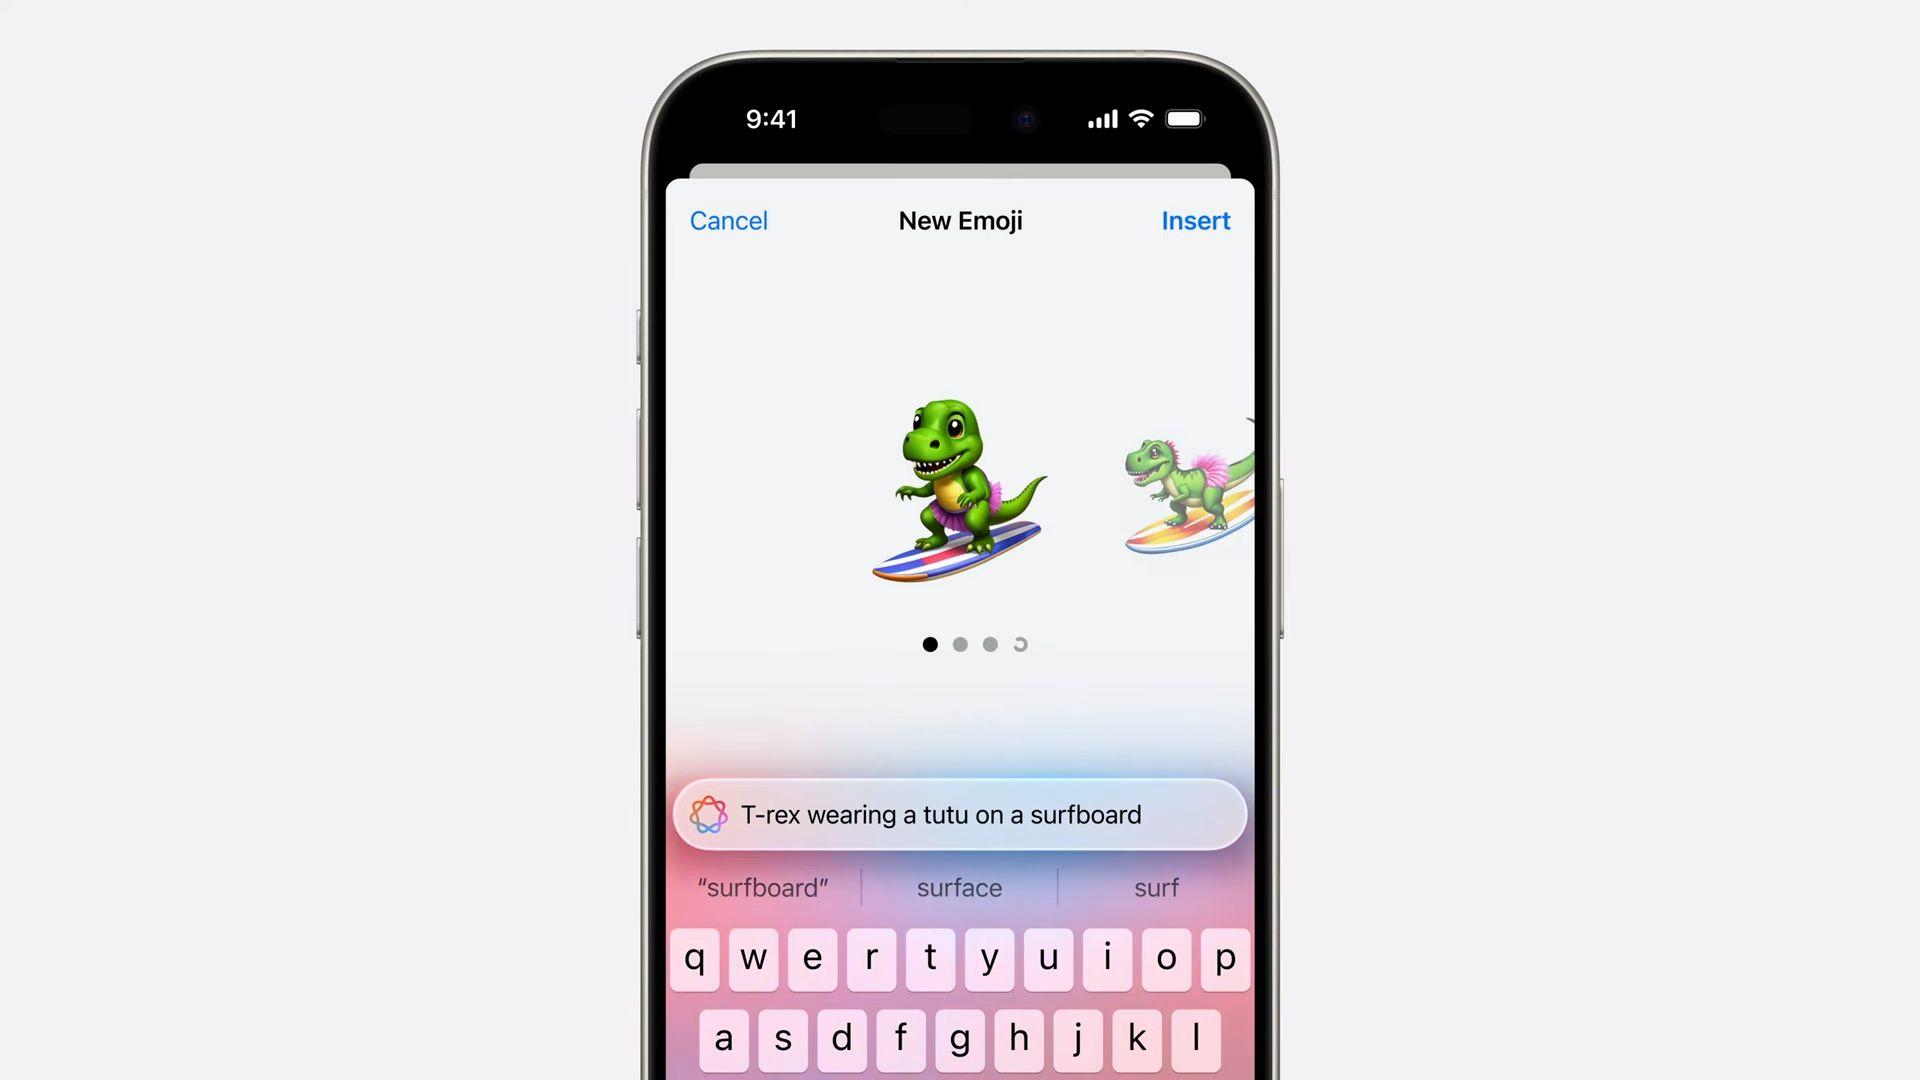The width and height of the screenshot is (1920, 1080).
Task: Click the third pagination dot indicator
Action: pyautogui.click(x=990, y=644)
